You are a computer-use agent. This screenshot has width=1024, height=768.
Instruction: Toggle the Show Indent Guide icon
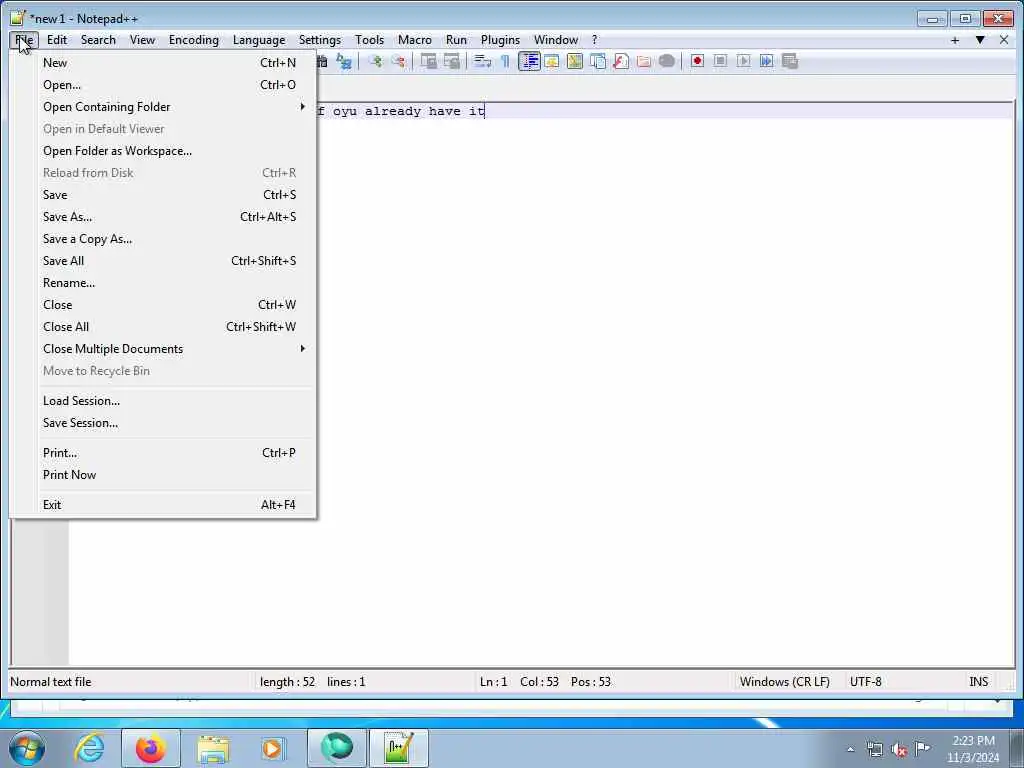click(x=529, y=61)
